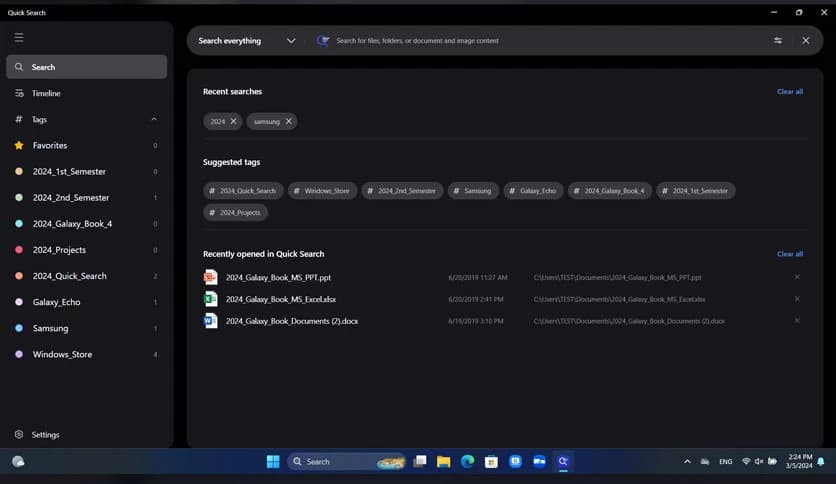This screenshot has width=836, height=484.
Task: Click the taskbar Search box
Action: (x=347, y=462)
